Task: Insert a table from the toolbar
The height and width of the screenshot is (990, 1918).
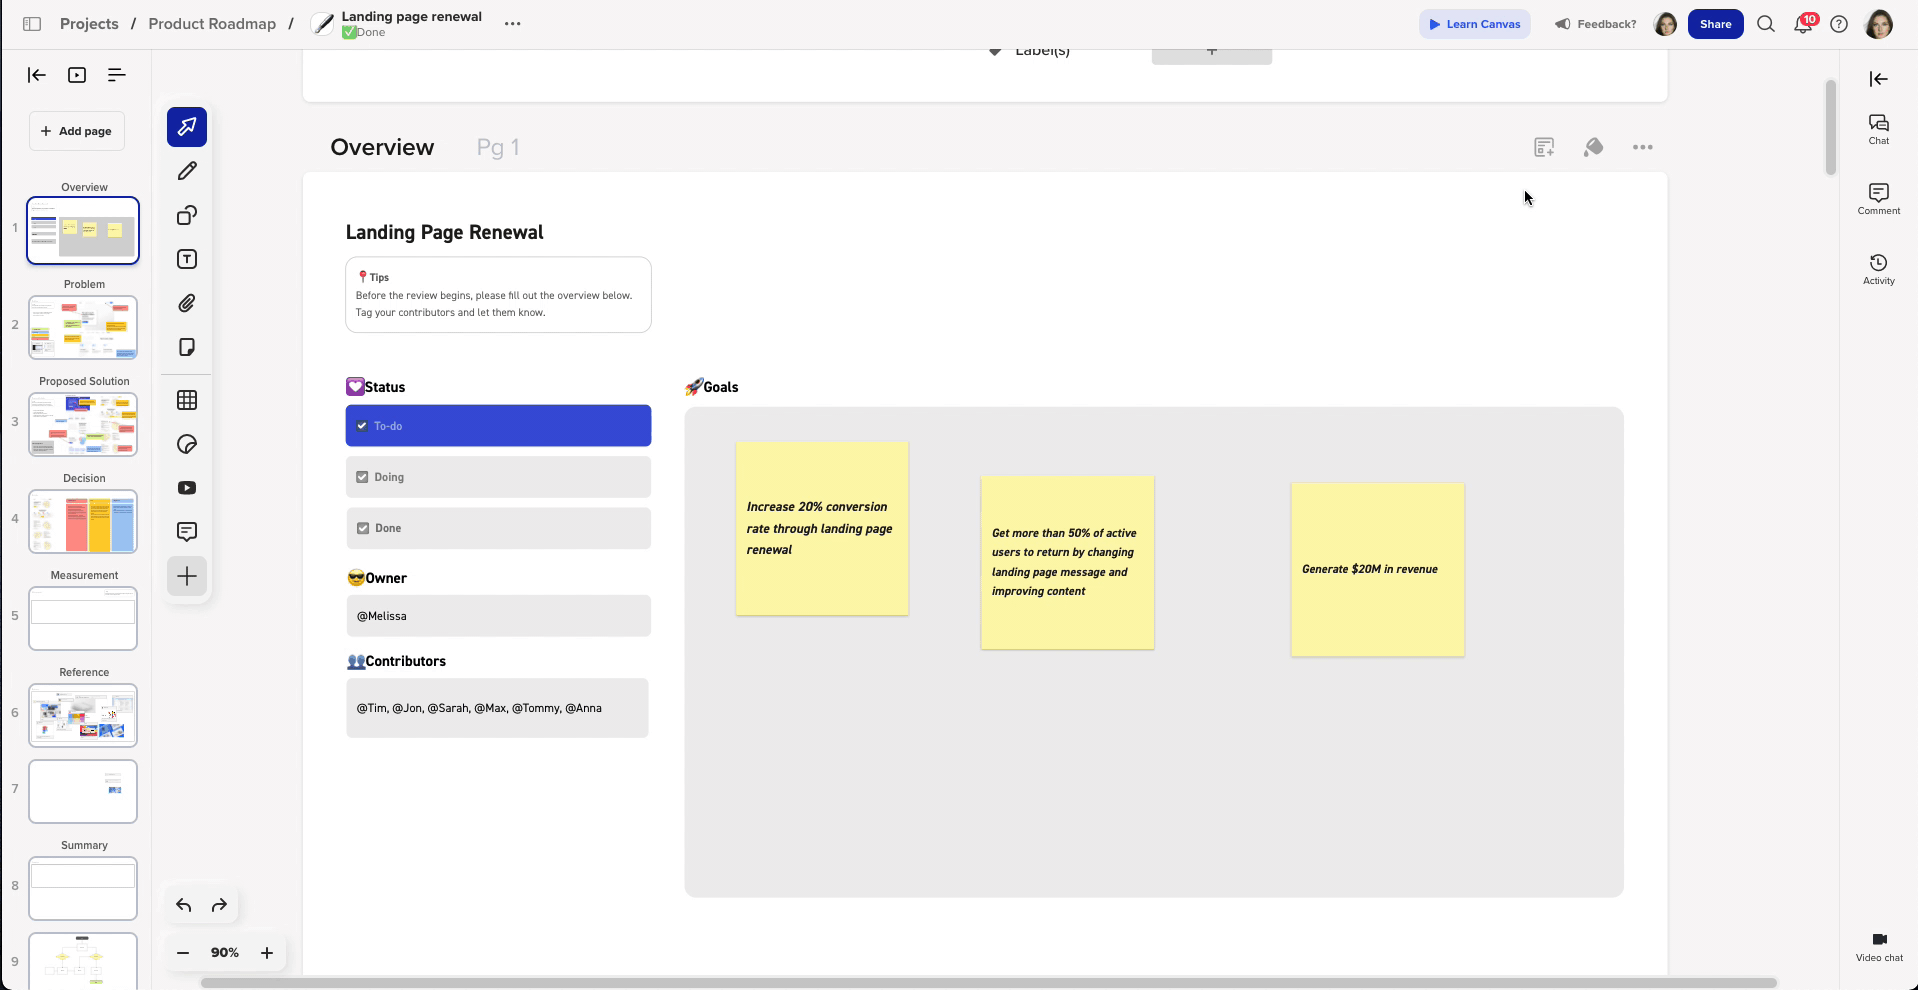Action: tap(187, 400)
